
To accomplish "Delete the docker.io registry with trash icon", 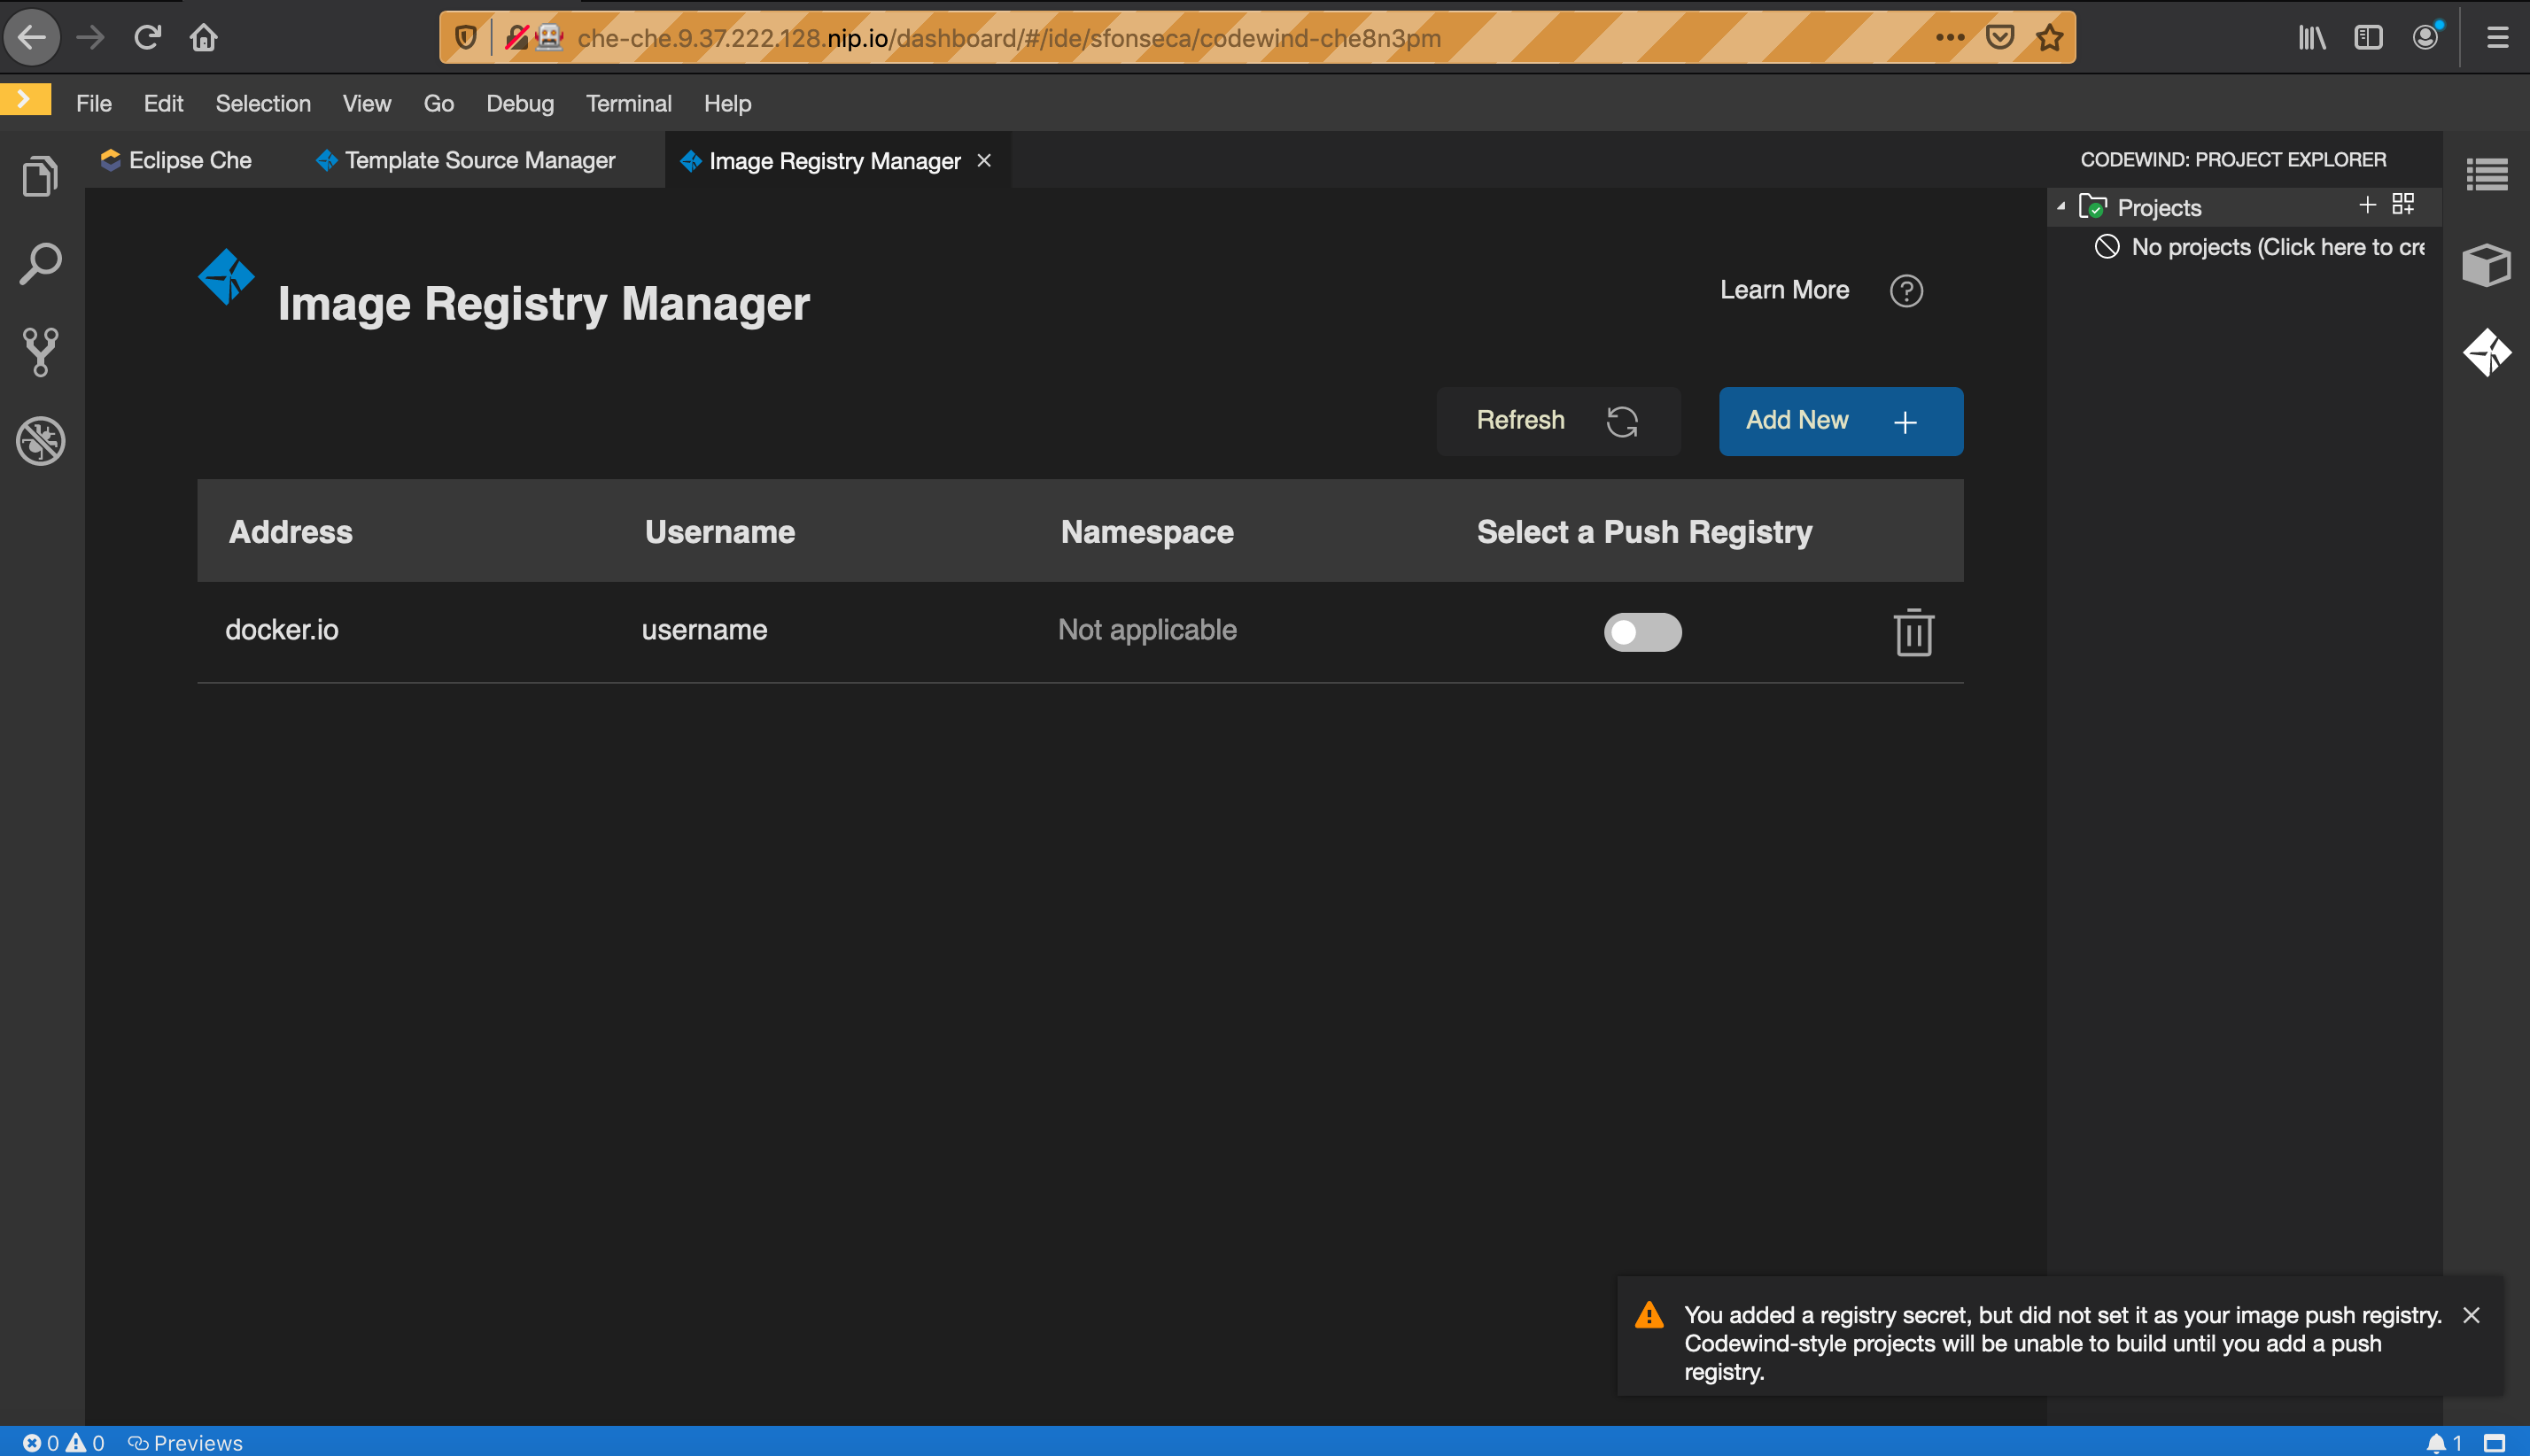I will click(1913, 632).
